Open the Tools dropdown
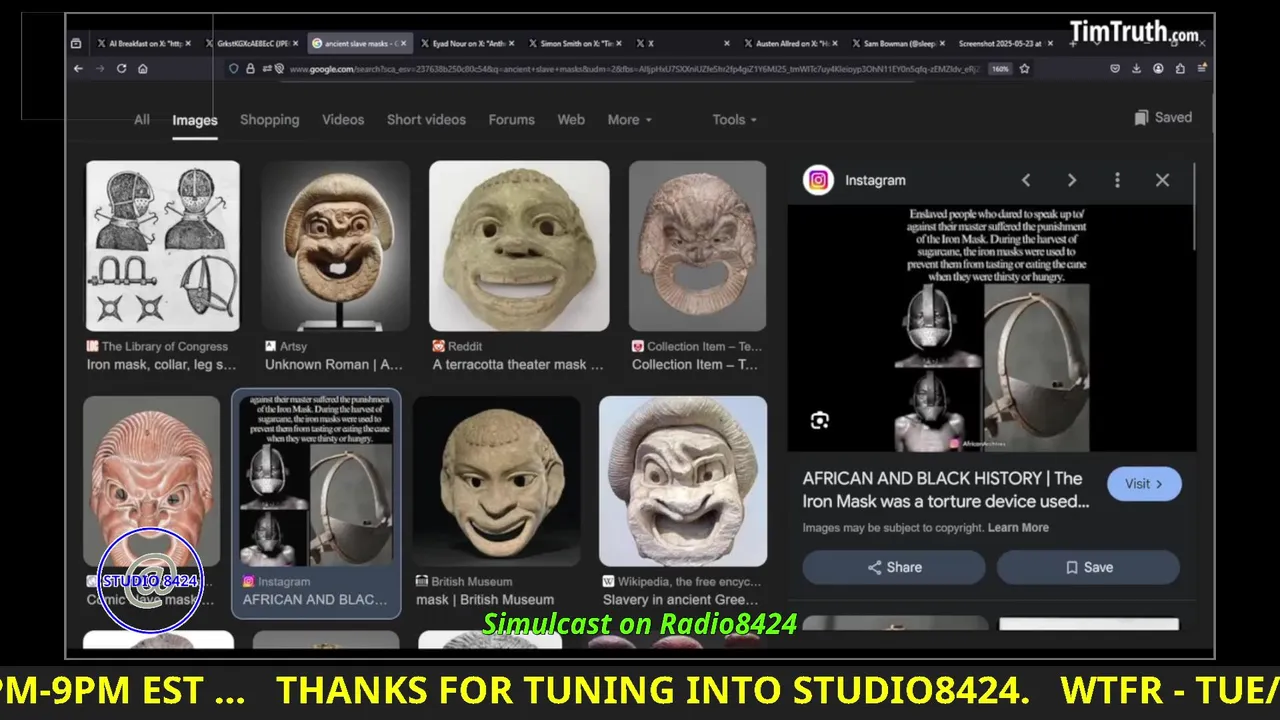This screenshot has width=1280, height=720. (x=734, y=119)
